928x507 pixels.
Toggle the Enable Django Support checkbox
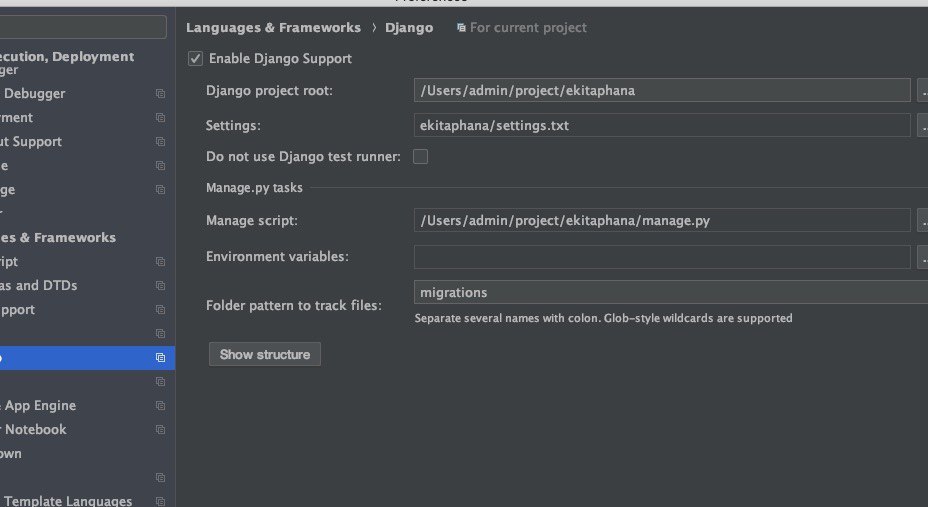[x=195, y=59]
